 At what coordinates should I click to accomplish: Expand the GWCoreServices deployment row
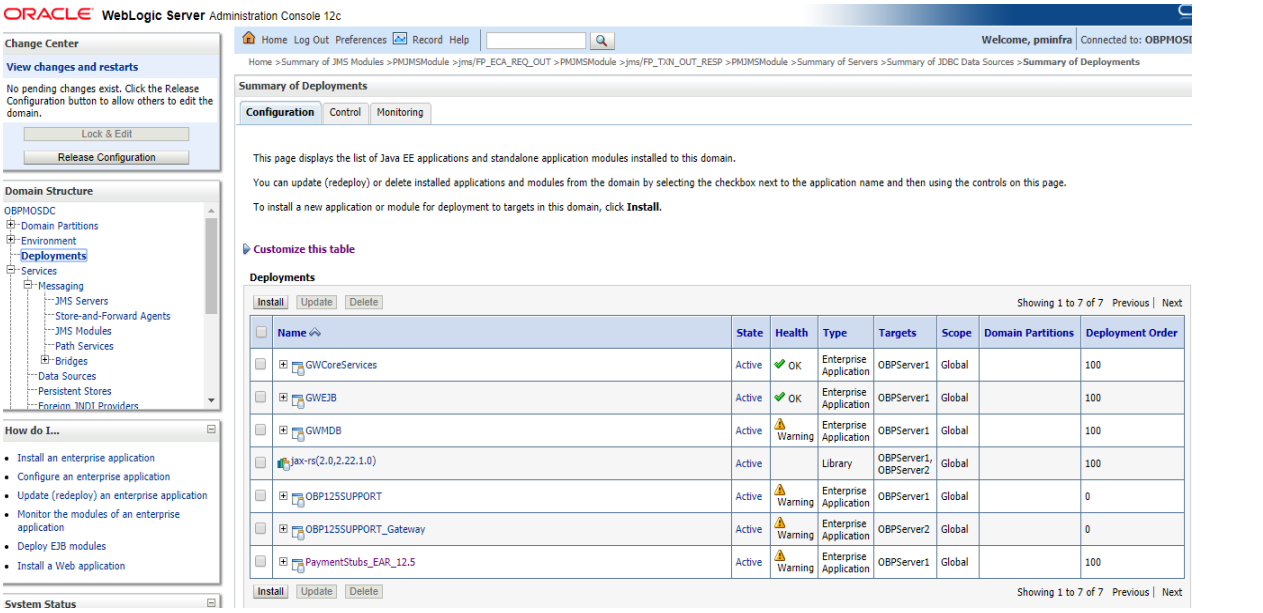pyautogui.click(x=283, y=364)
